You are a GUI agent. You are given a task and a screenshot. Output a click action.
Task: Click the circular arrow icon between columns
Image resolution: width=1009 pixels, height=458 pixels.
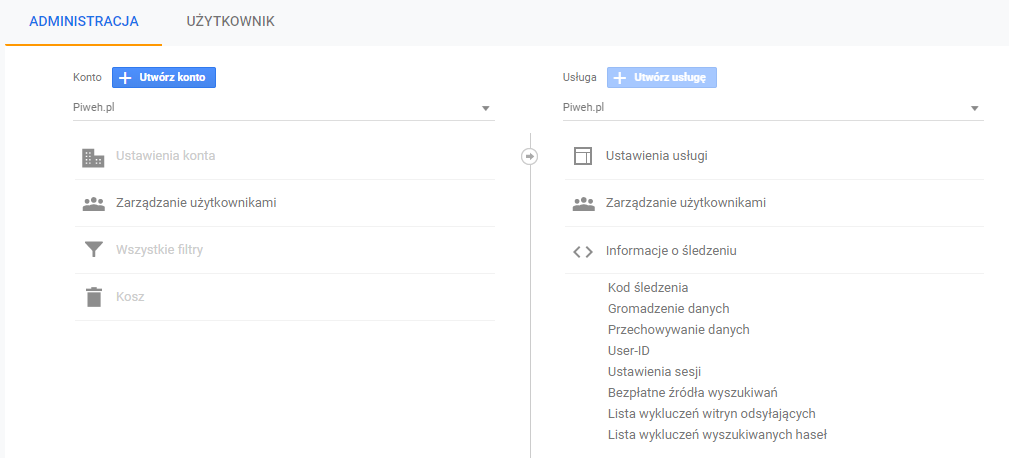click(530, 156)
